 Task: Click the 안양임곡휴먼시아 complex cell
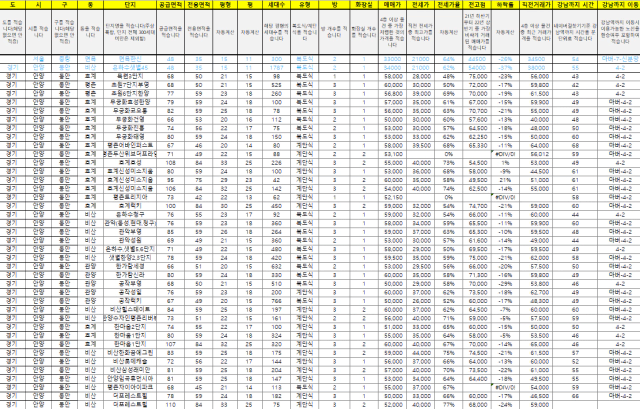click(130, 378)
